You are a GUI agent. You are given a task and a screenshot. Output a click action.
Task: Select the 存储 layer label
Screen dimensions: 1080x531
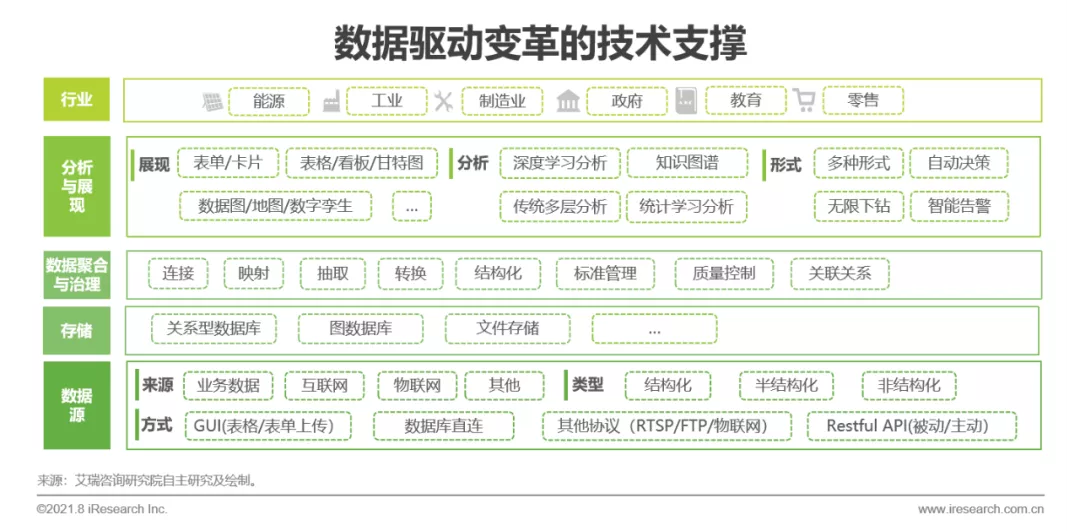pos(76,330)
